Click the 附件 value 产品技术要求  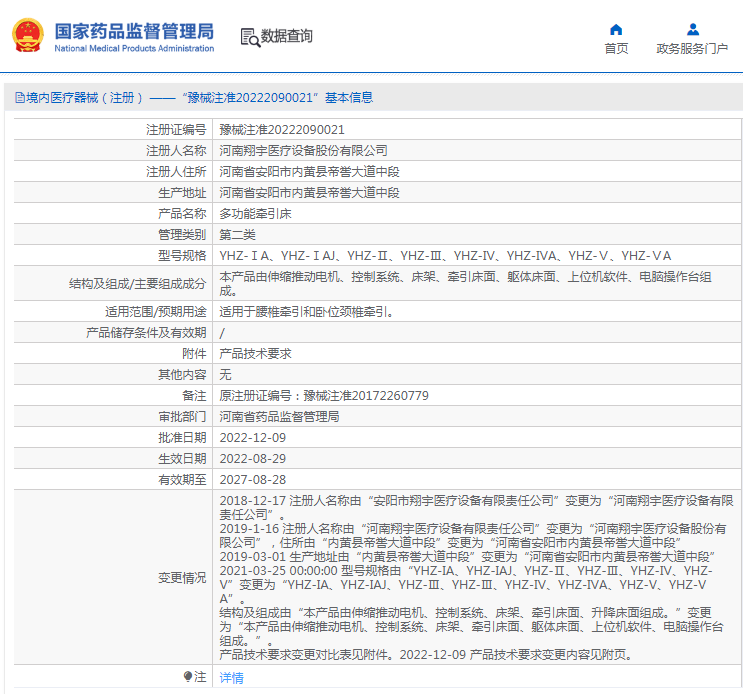(255, 353)
